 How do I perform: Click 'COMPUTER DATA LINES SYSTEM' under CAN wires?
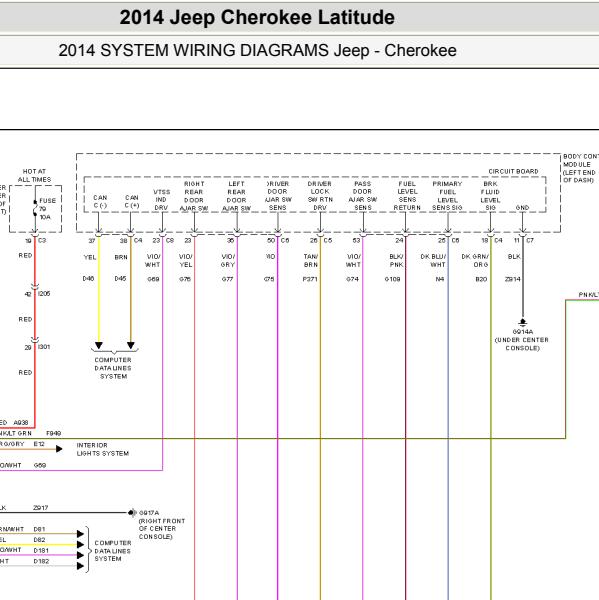click(x=113, y=368)
